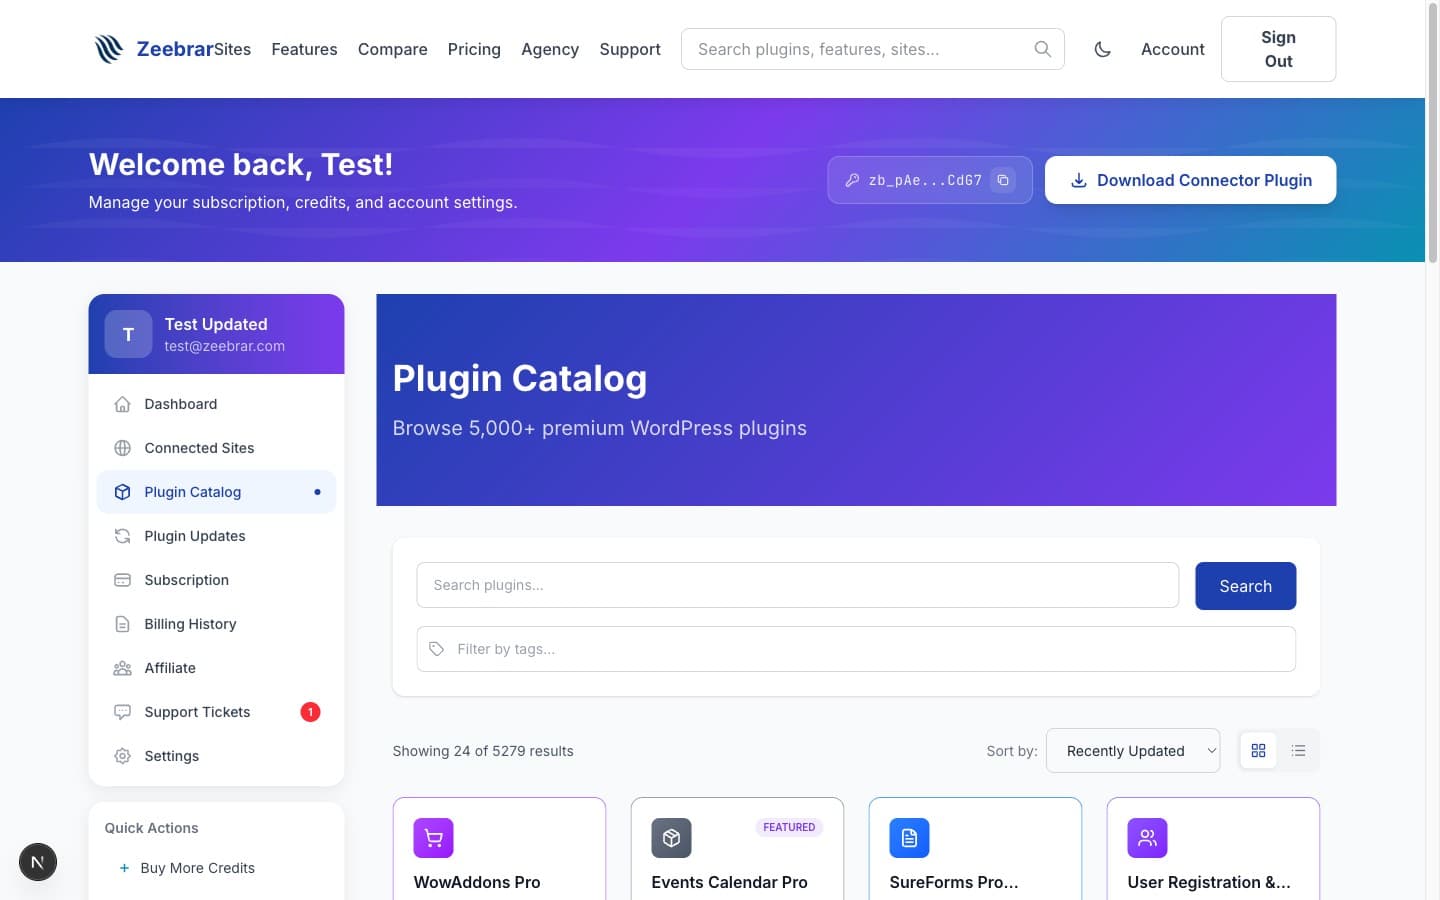
Task: Click the test@zeebrar.com email text
Action: tap(224, 346)
